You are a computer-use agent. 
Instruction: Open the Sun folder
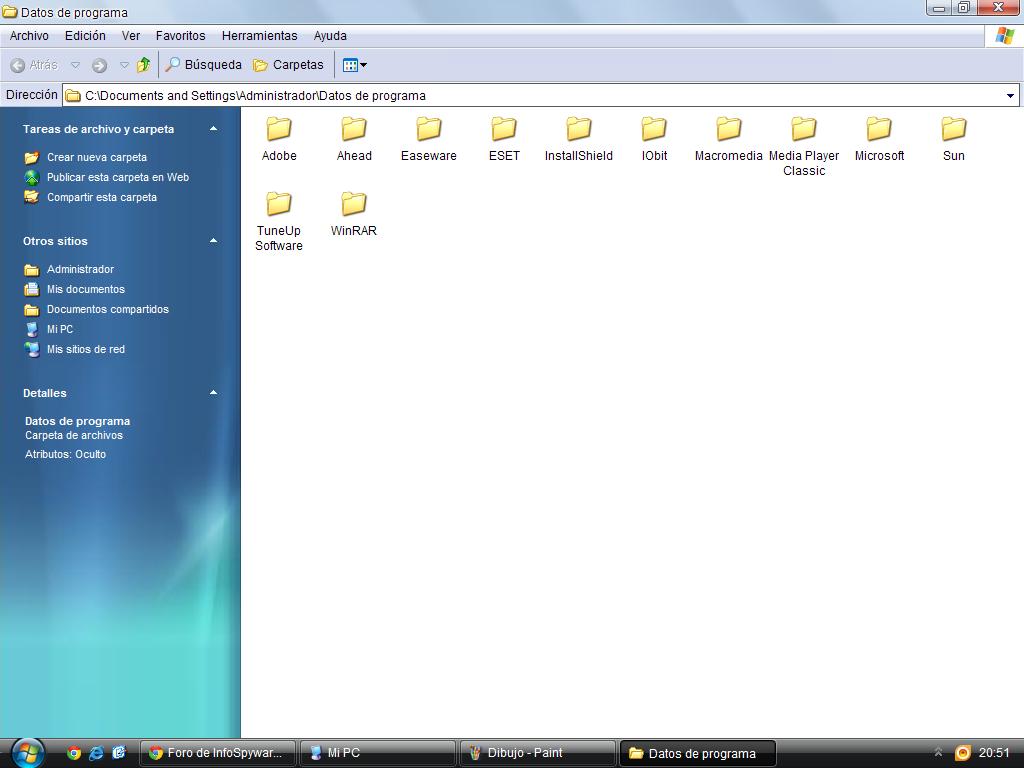(953, 138)
